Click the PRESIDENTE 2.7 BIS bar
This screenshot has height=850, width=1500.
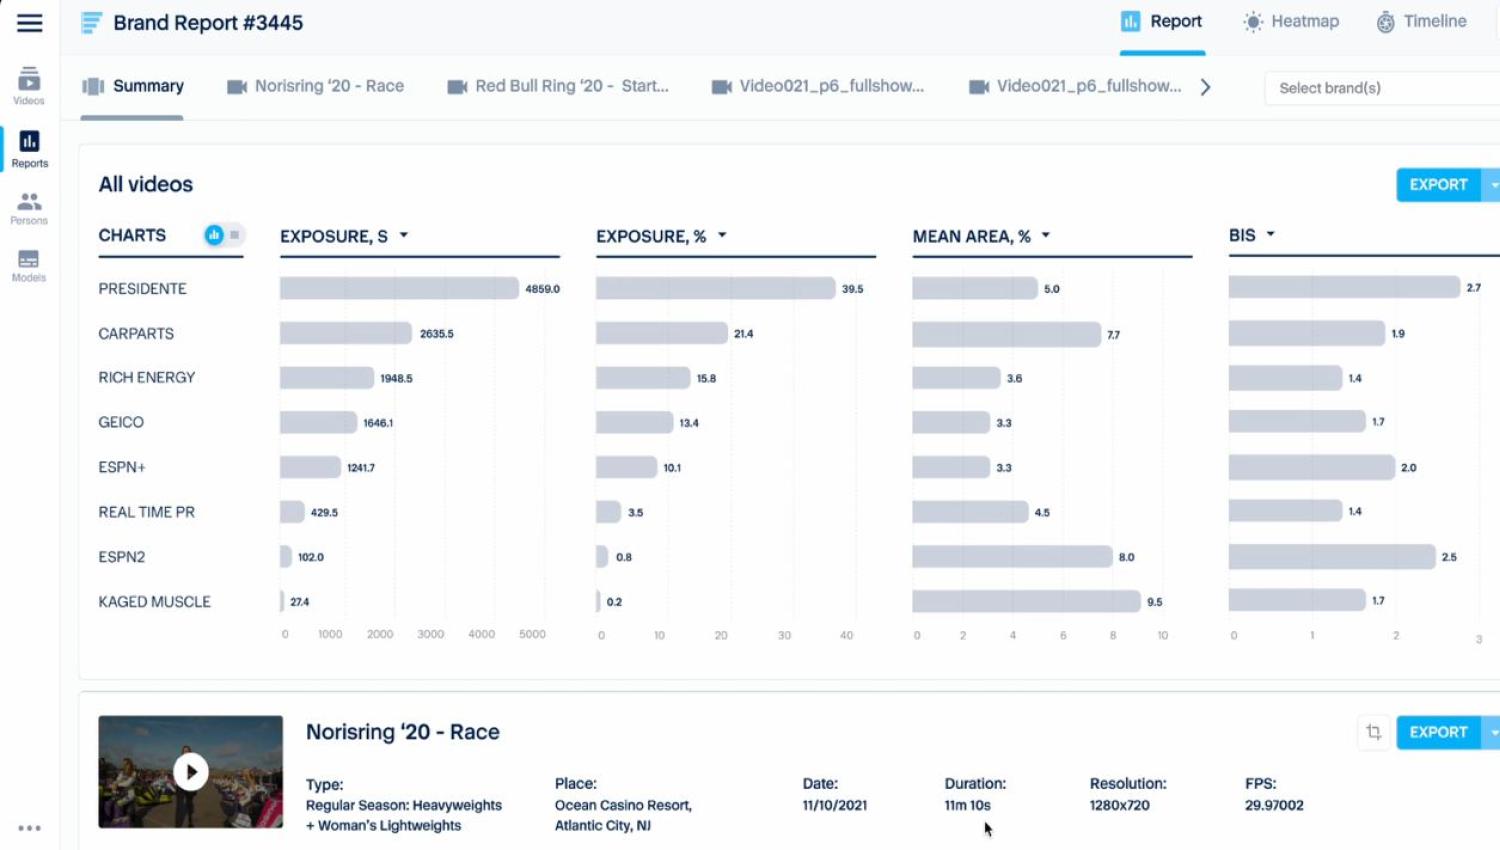[x=1344, y=287]
